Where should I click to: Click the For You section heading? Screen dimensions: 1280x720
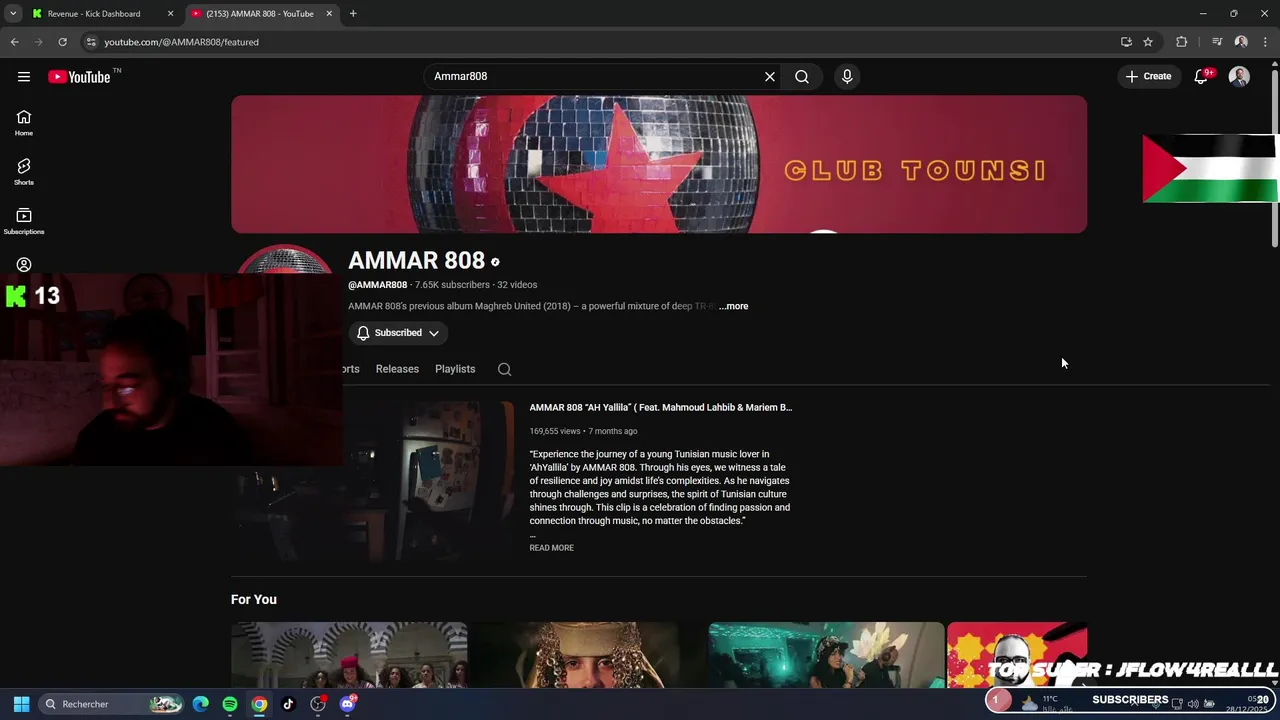pos(254,599)
